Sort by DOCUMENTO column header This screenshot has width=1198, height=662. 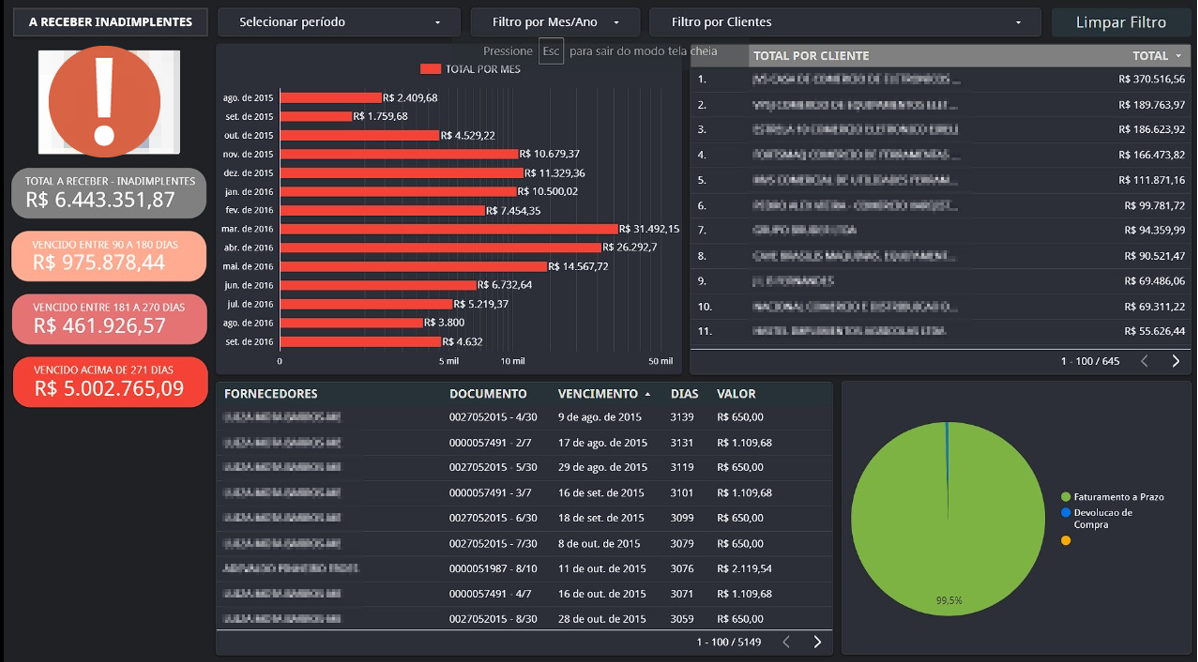(x=487, y=394)
